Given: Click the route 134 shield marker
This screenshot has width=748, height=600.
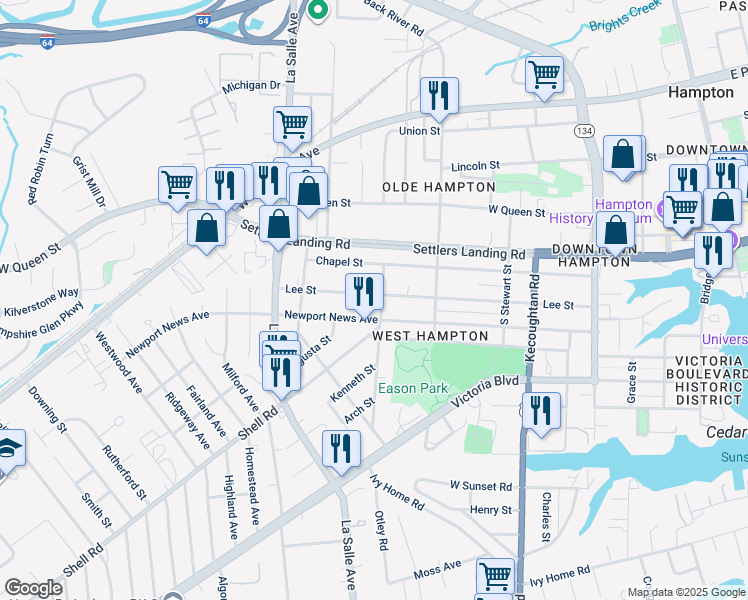Looking at the screenshot, I should [584, 131].
